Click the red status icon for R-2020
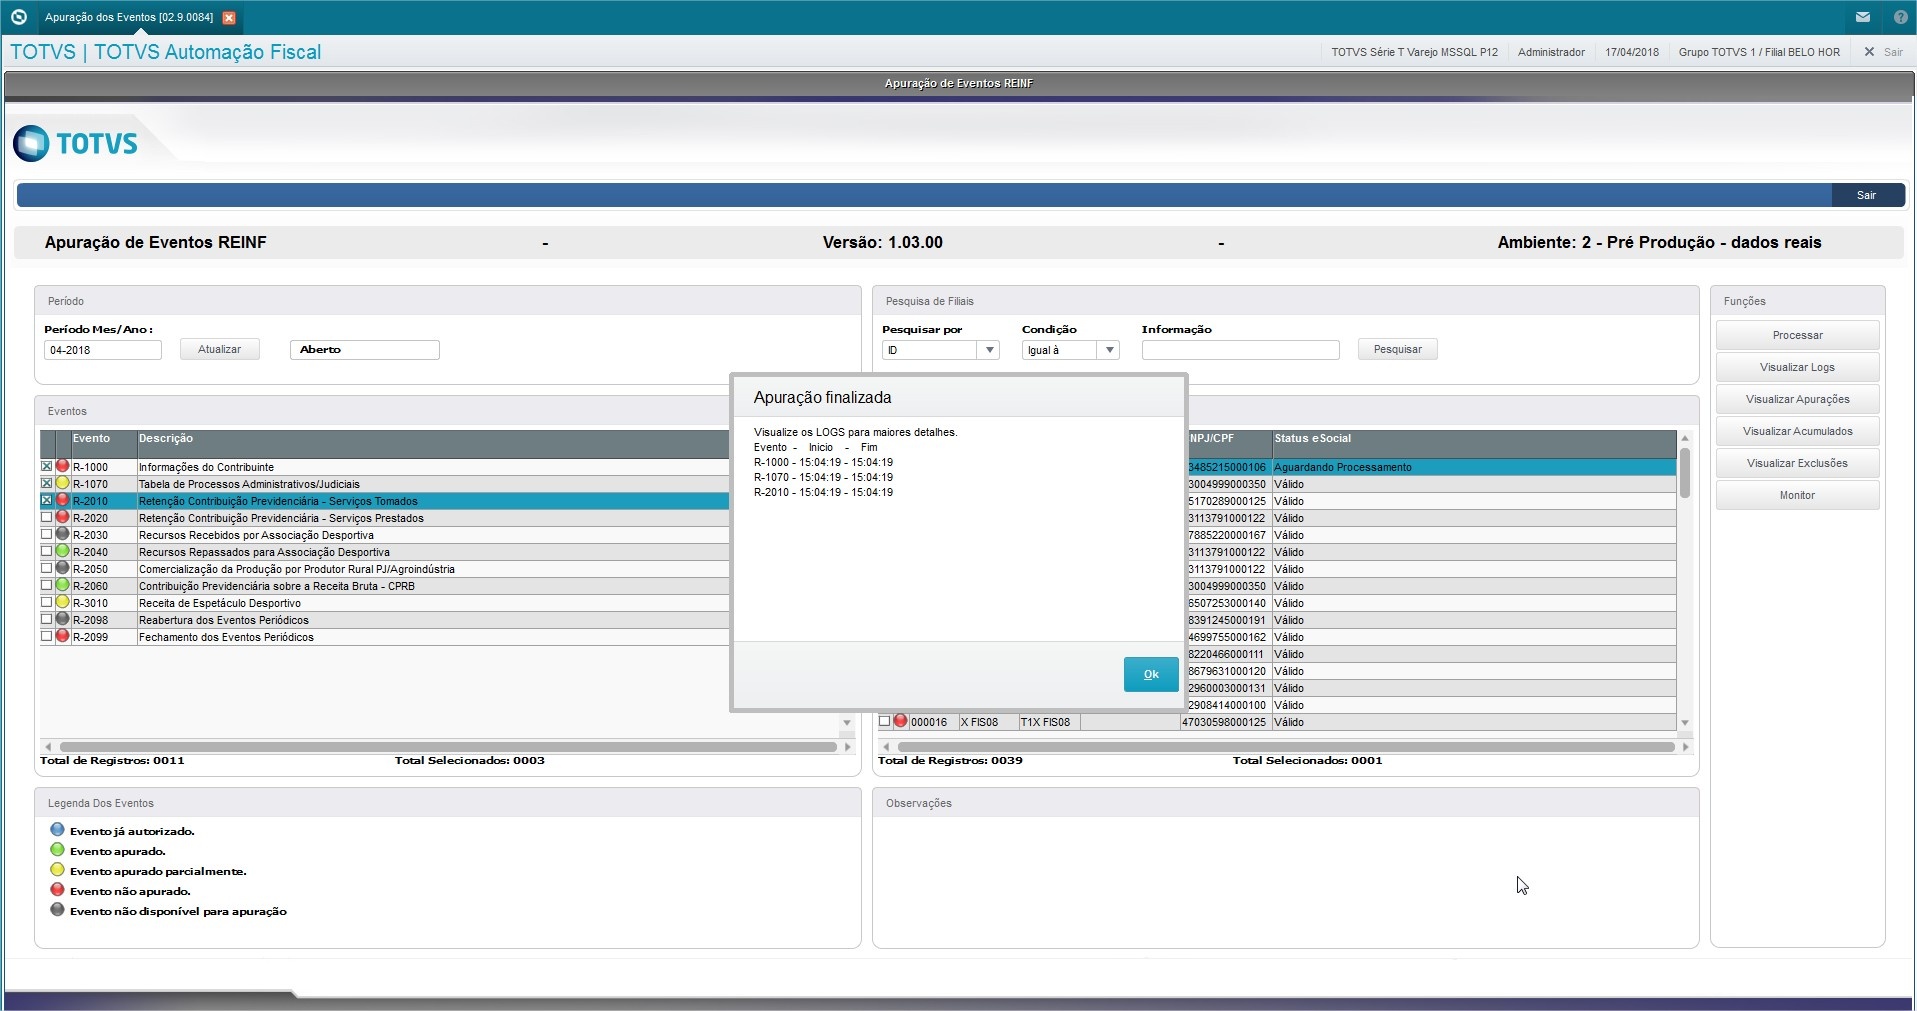 click(x=63, y=517)
